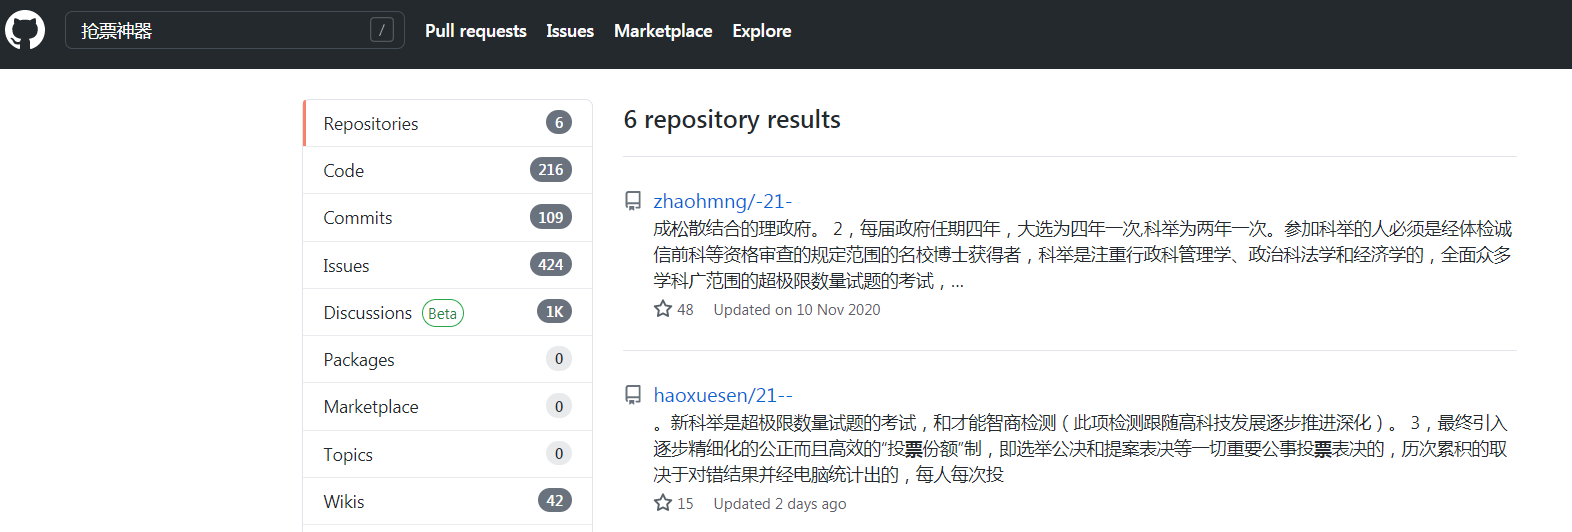Click the 0 count badge next to Packages
Screen dimensions: 1572x532
[x=559, y=359]
